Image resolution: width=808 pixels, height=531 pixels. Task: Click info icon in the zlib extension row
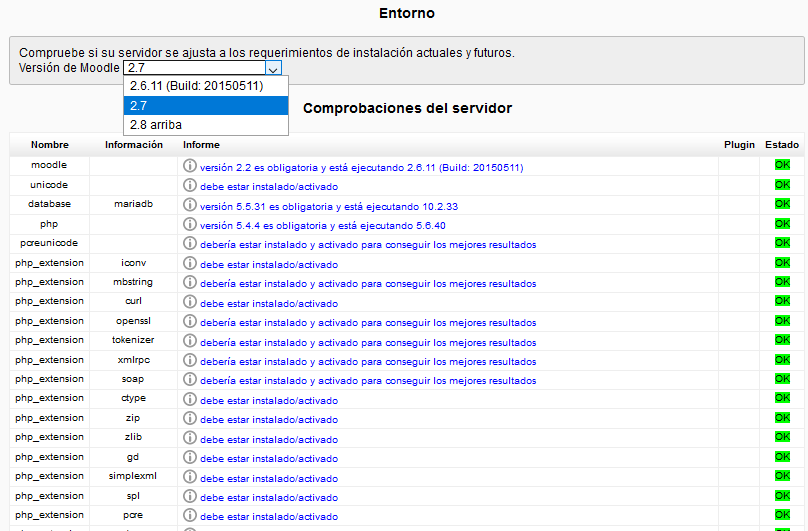[x=190, y=438]
